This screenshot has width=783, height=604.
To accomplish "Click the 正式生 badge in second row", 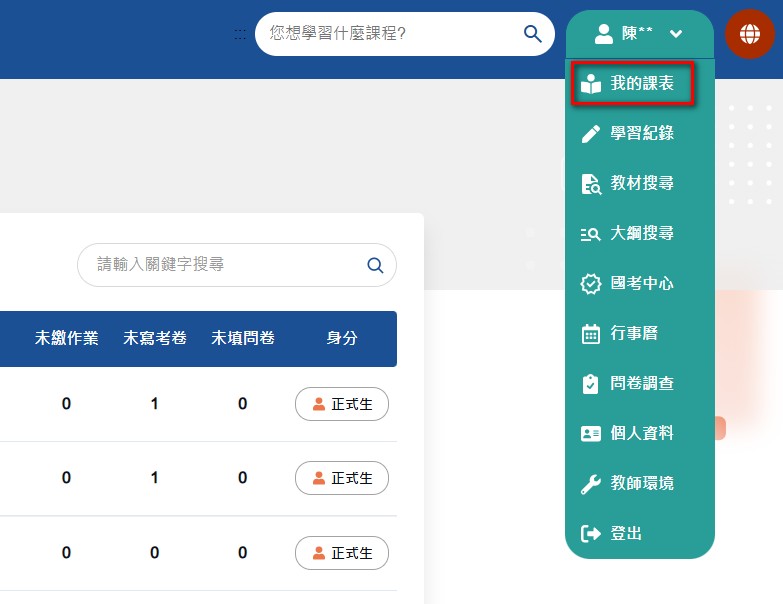I will coord(342,478).
